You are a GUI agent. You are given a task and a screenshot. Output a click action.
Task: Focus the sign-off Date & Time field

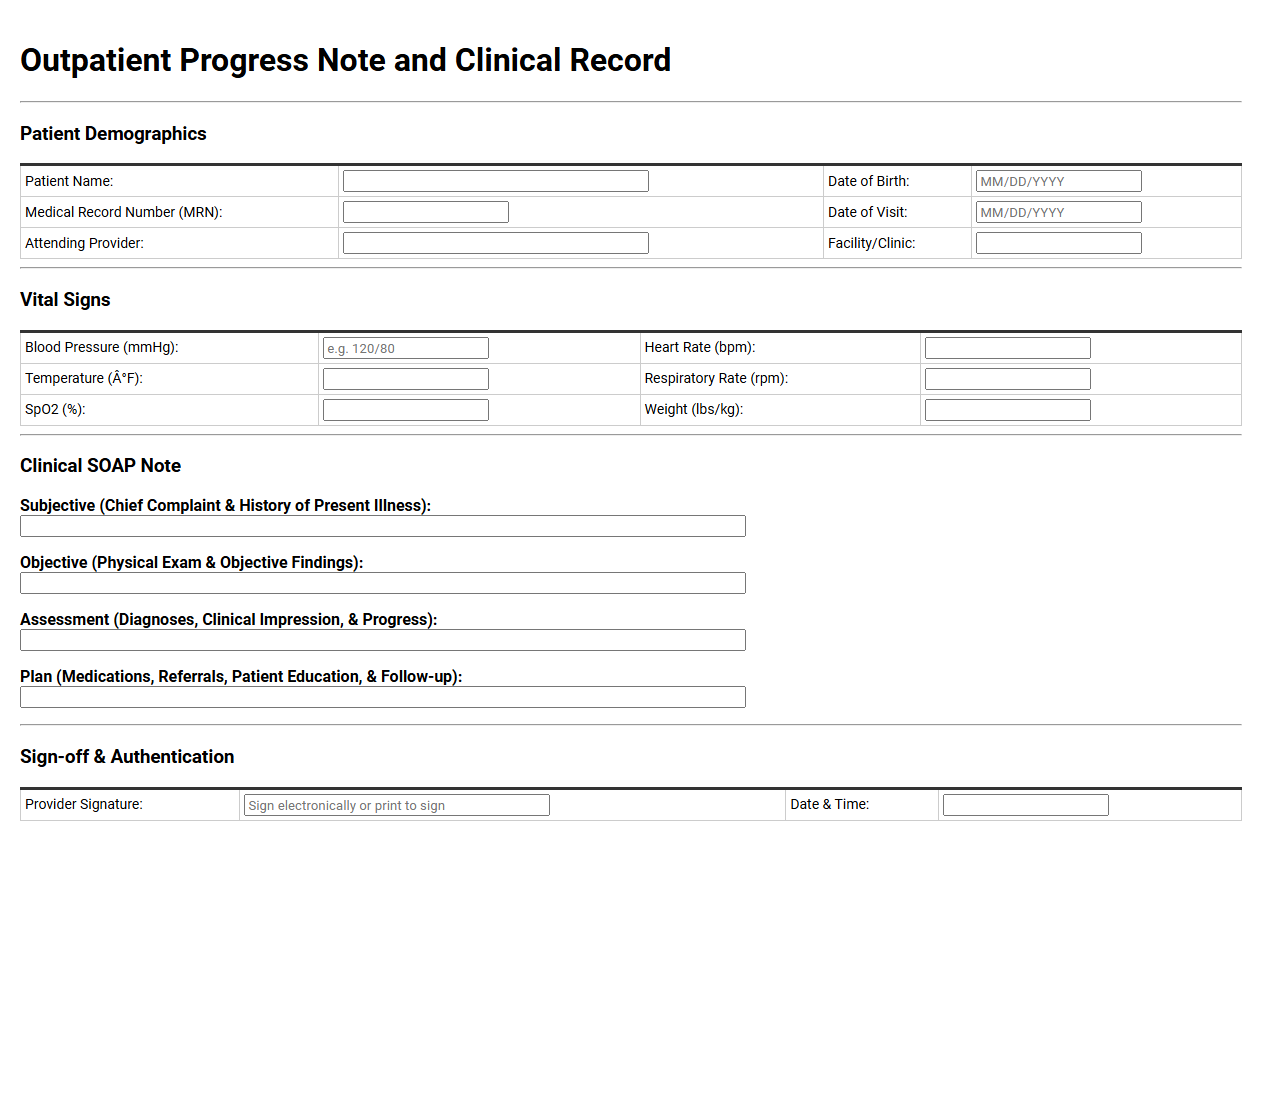[x=1025, y=805]
